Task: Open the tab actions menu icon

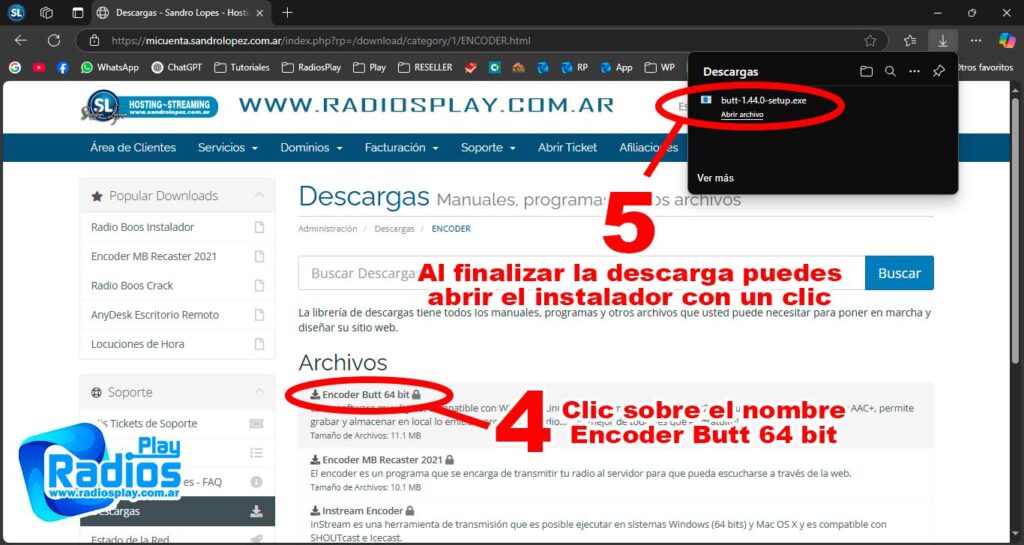Action: 78,12
